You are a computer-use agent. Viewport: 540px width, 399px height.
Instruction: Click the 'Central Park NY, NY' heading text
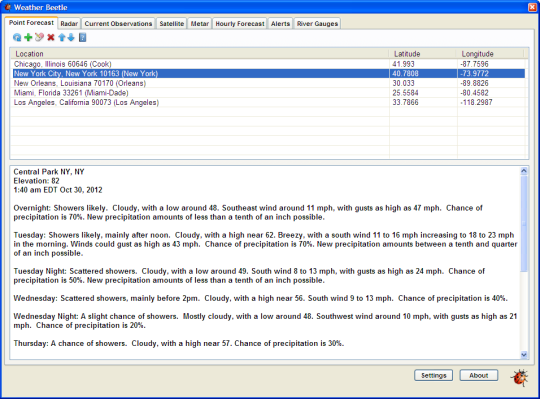(49, 172)
